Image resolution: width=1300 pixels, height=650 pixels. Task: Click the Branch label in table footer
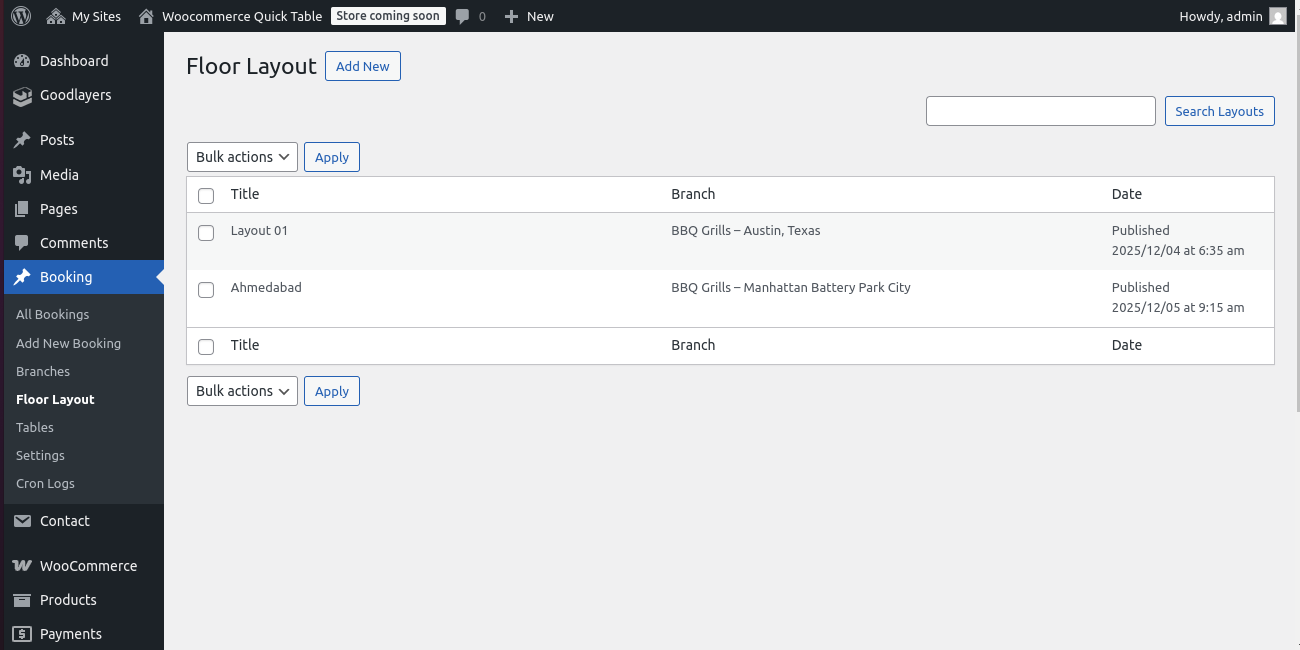[x=693, y=345]
